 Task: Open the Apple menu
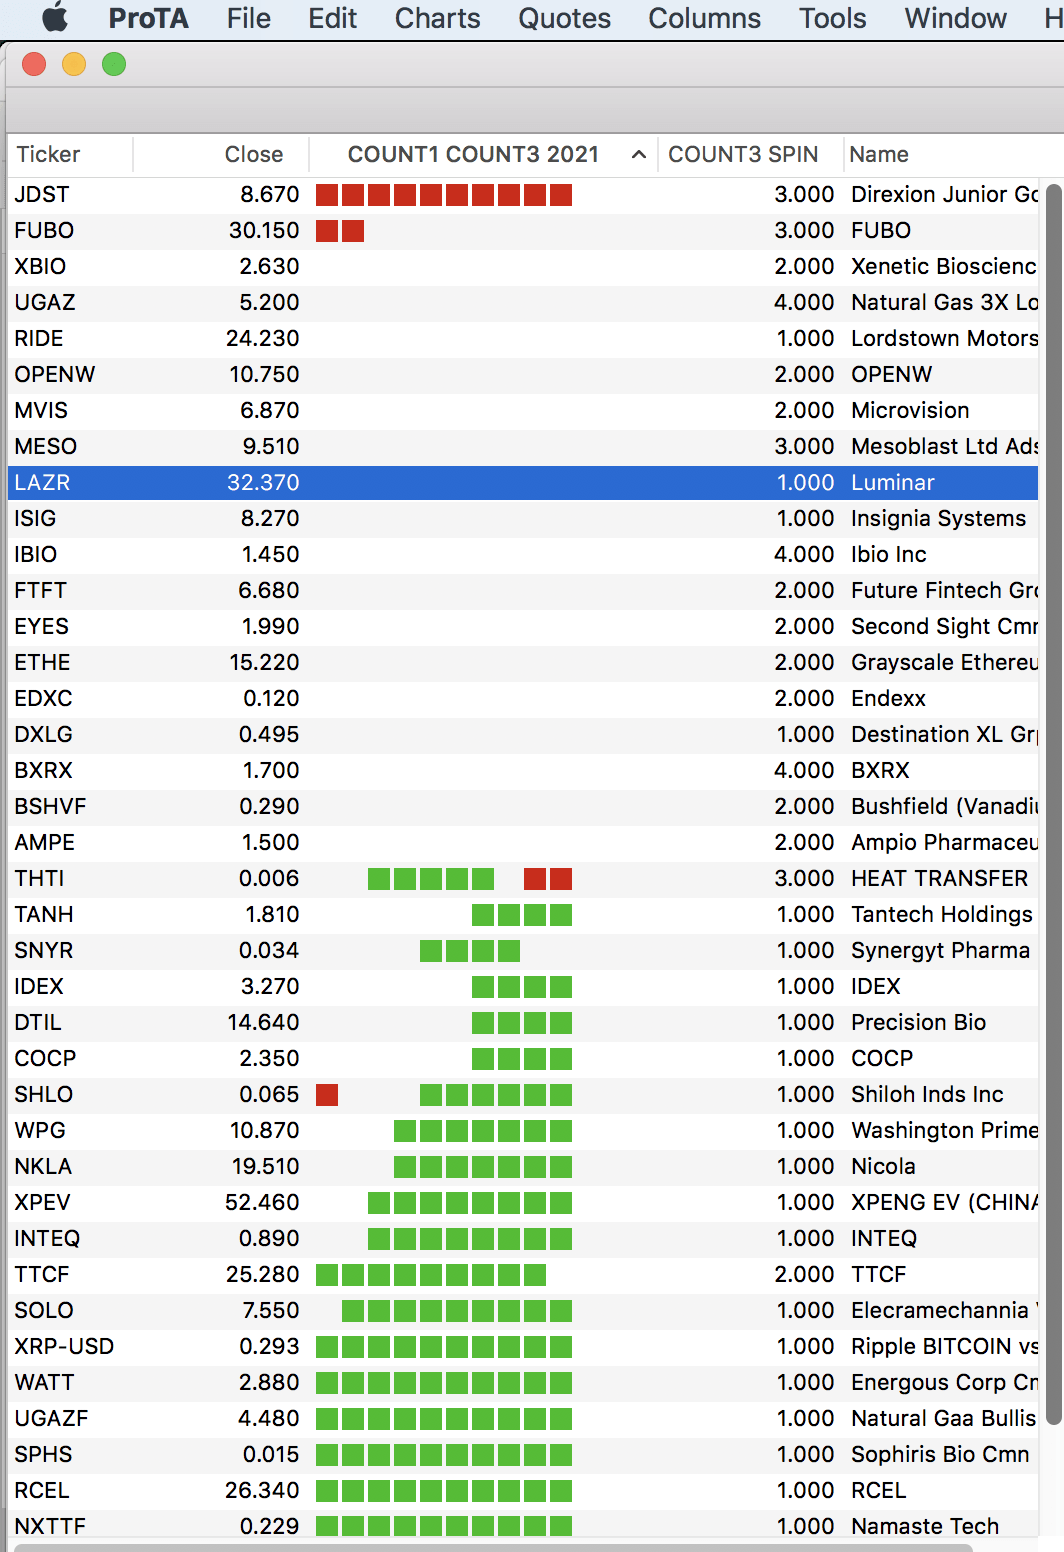pos(55,18)
